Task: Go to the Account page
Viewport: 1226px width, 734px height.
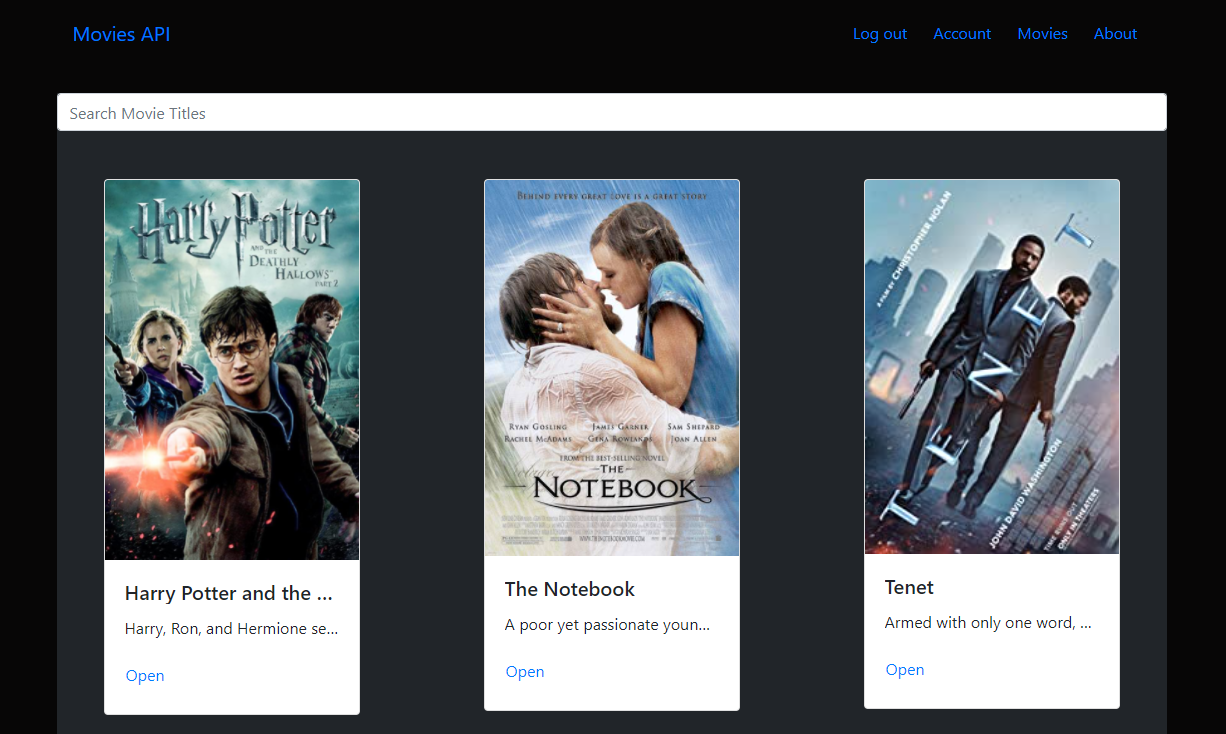Action: point(962,34)
